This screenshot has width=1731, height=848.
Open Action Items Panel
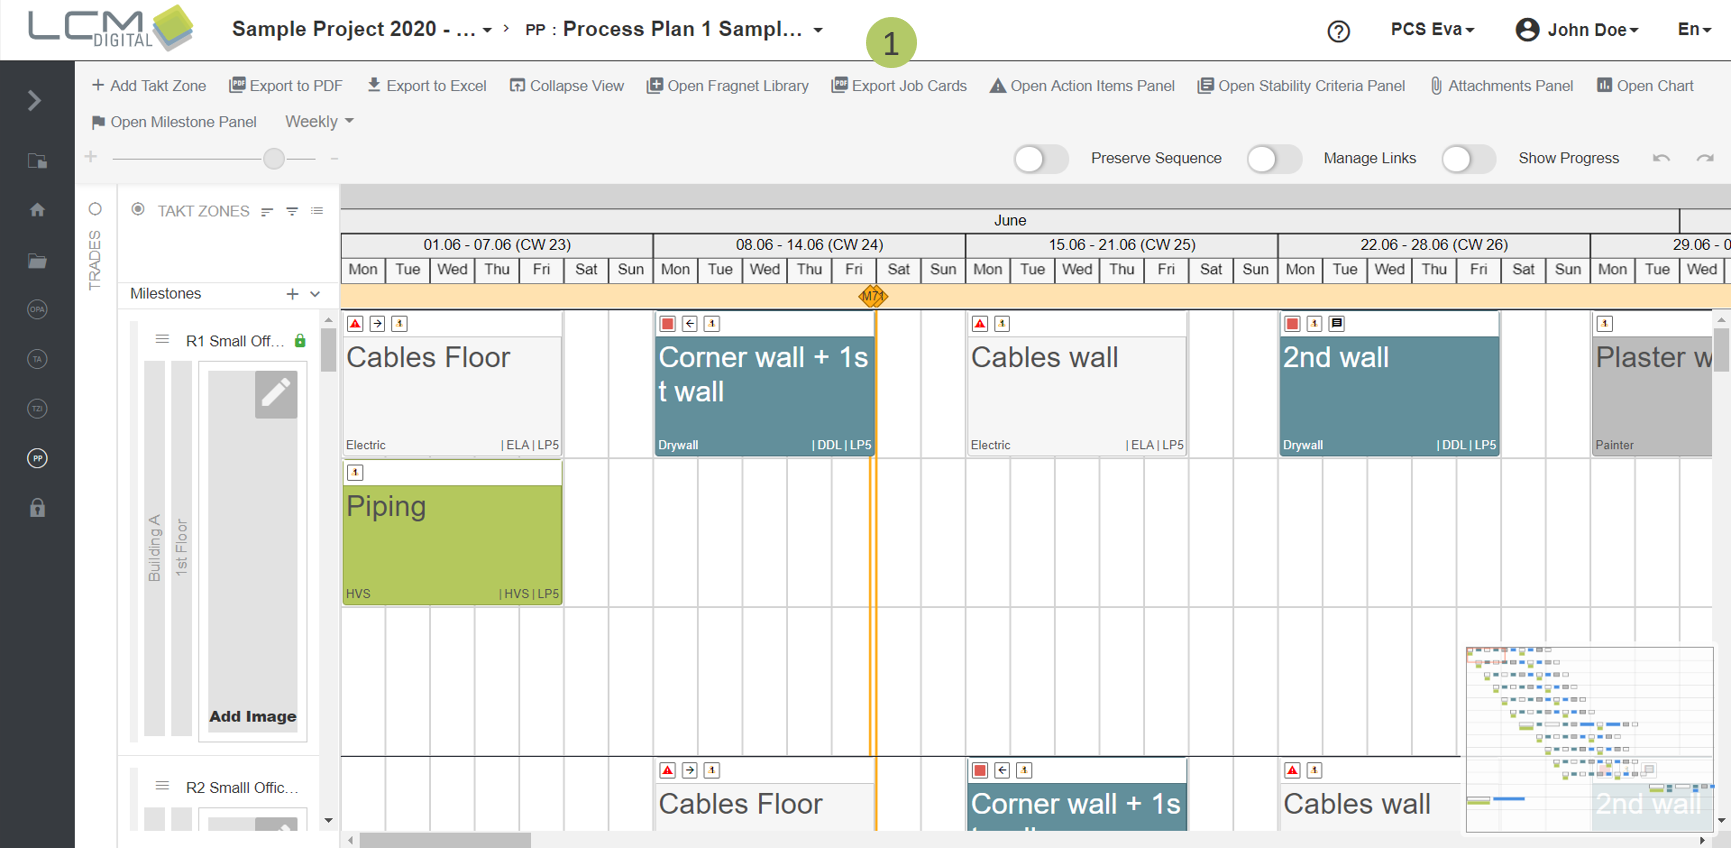pyautogui.click(x=1082, y=86)
